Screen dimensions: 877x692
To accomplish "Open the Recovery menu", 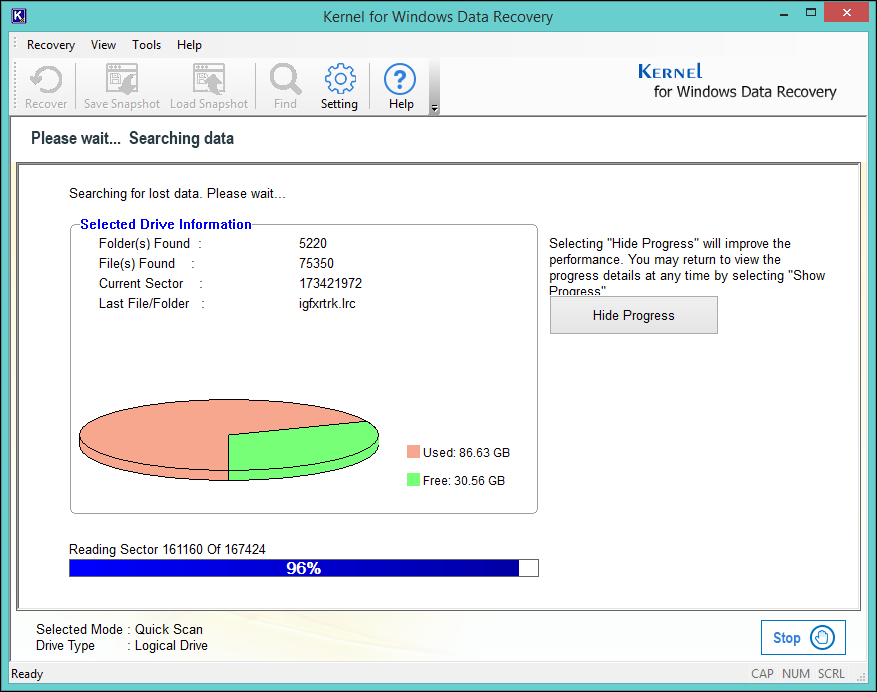I will (x=51, y=45).
